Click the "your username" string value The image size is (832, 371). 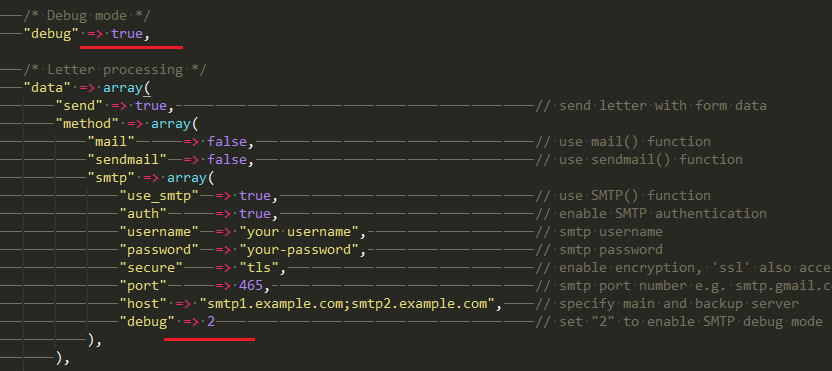coord(299,232)
